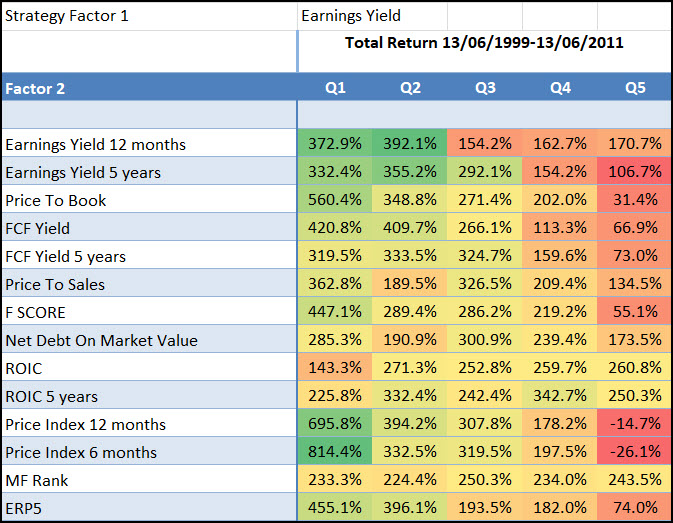This screenshot has height=523, width=673.
Task: Select the Q1 column header
Action: [335, 88]
